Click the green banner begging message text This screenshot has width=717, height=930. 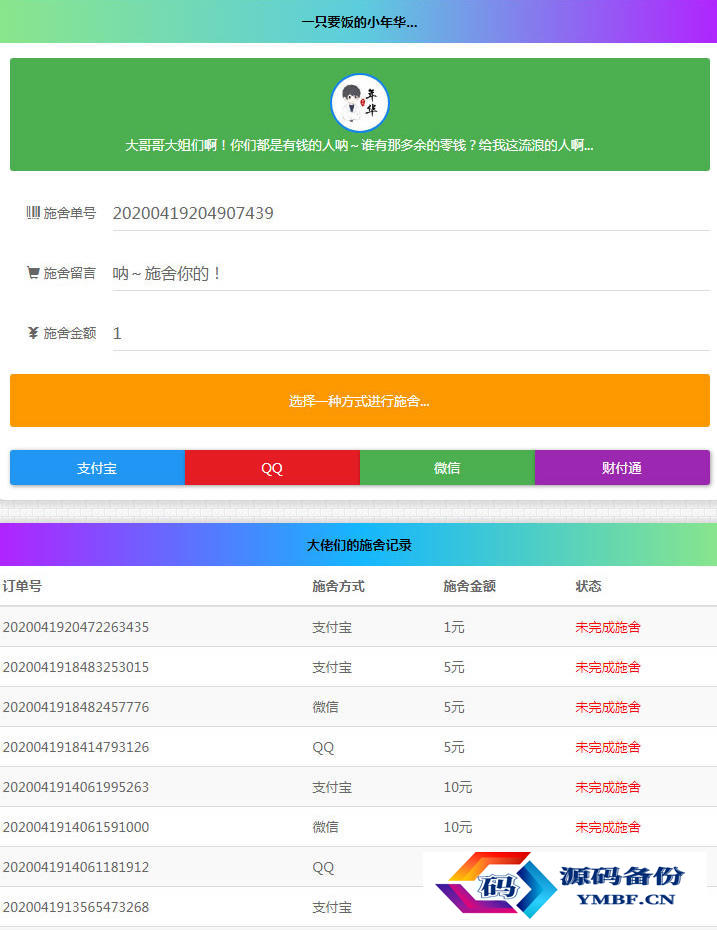click(x=359, y=145)
